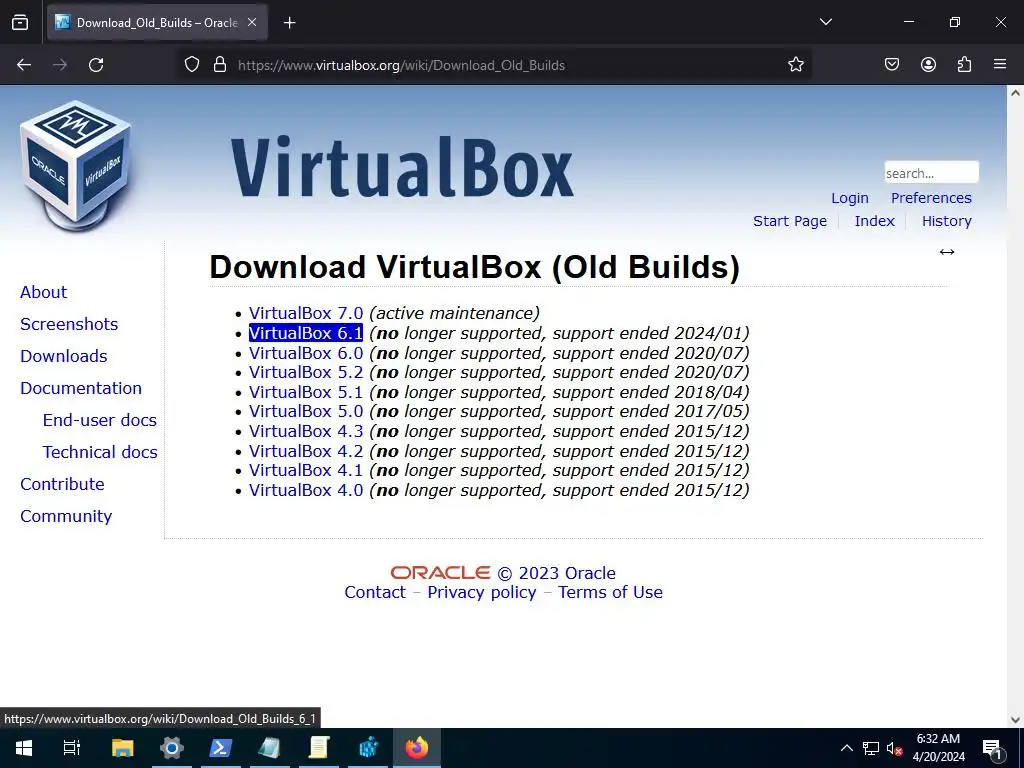The width and height of the screenshot is (1024, 768).
Task: Click the width toggle double-arrow icon
Action: click(x=946, y=252)
